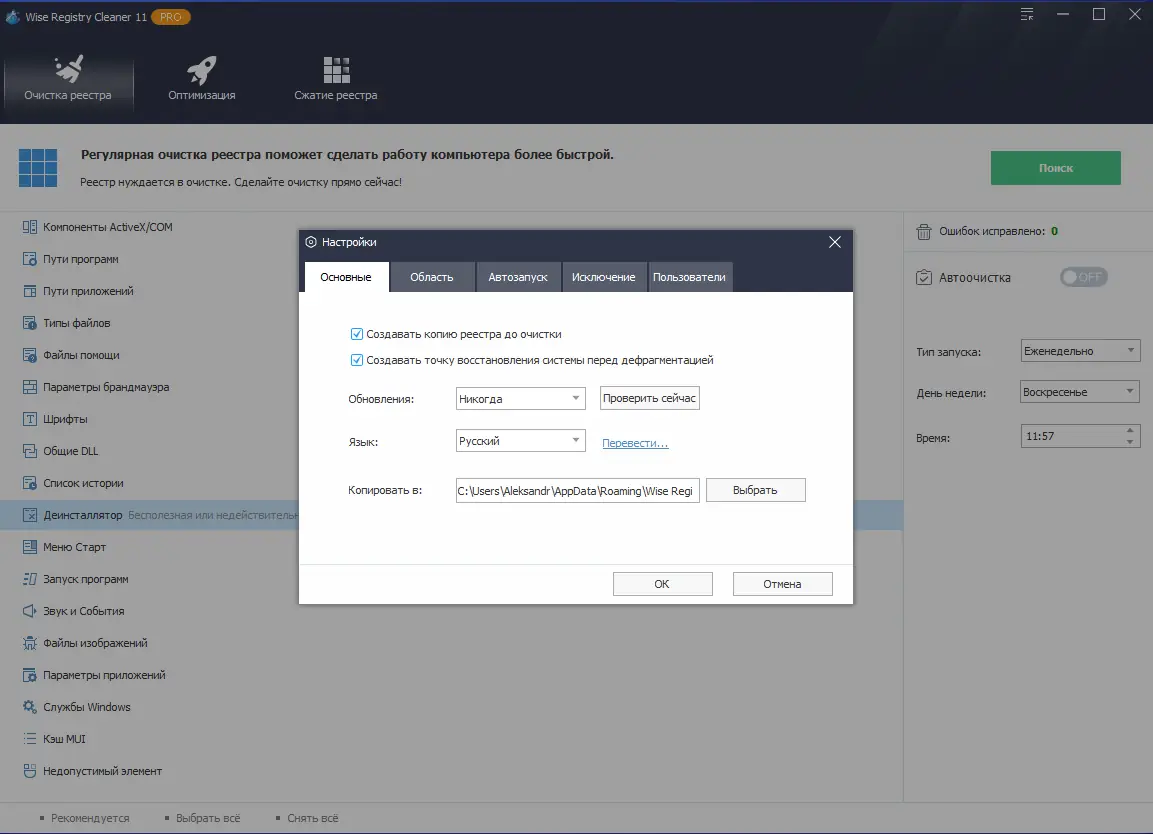This screenshot has width=1153, height=834.
Task: Open the Обновления dropdown set to Никогда
Action: pyautogui.click(x=521, y=399)
